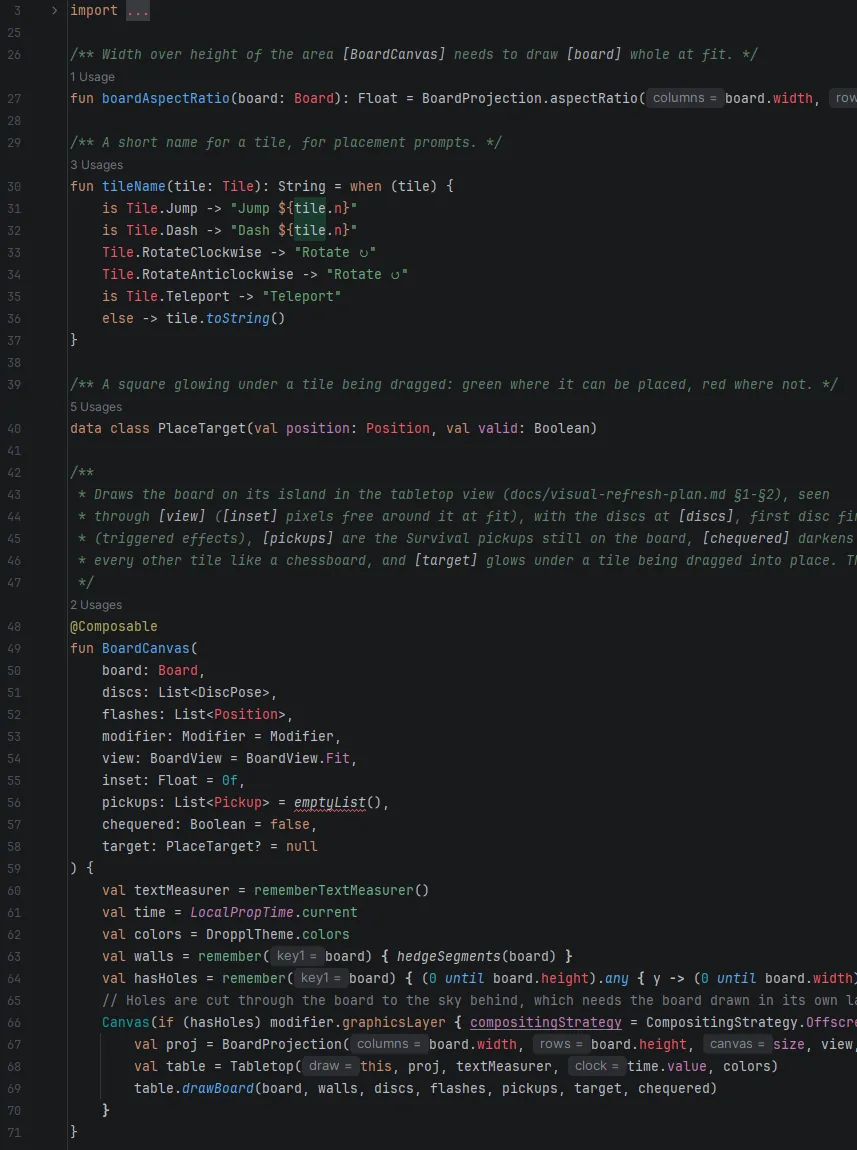Viewport: 857px width, 1150px height.
Task: Click the hedgeSegments call
Action: pyautogui.click(x=449, y=956)
